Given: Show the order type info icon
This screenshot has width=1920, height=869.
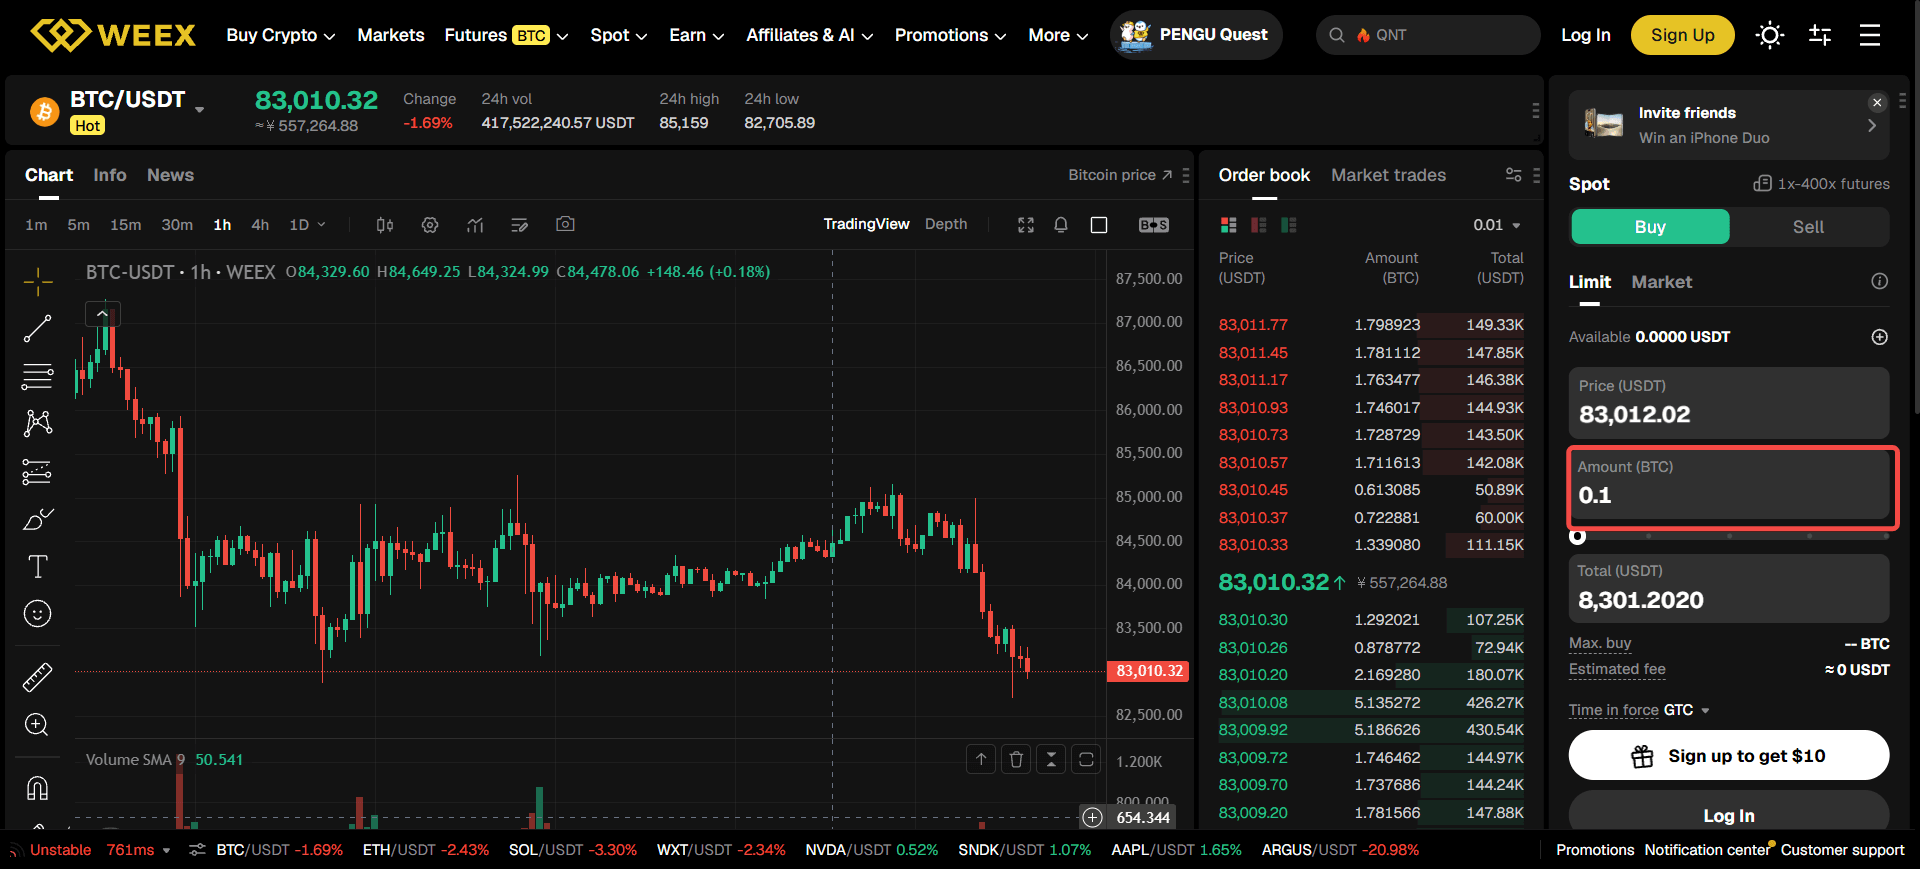Looking at the screenshot, I should tap(1880, 282).
